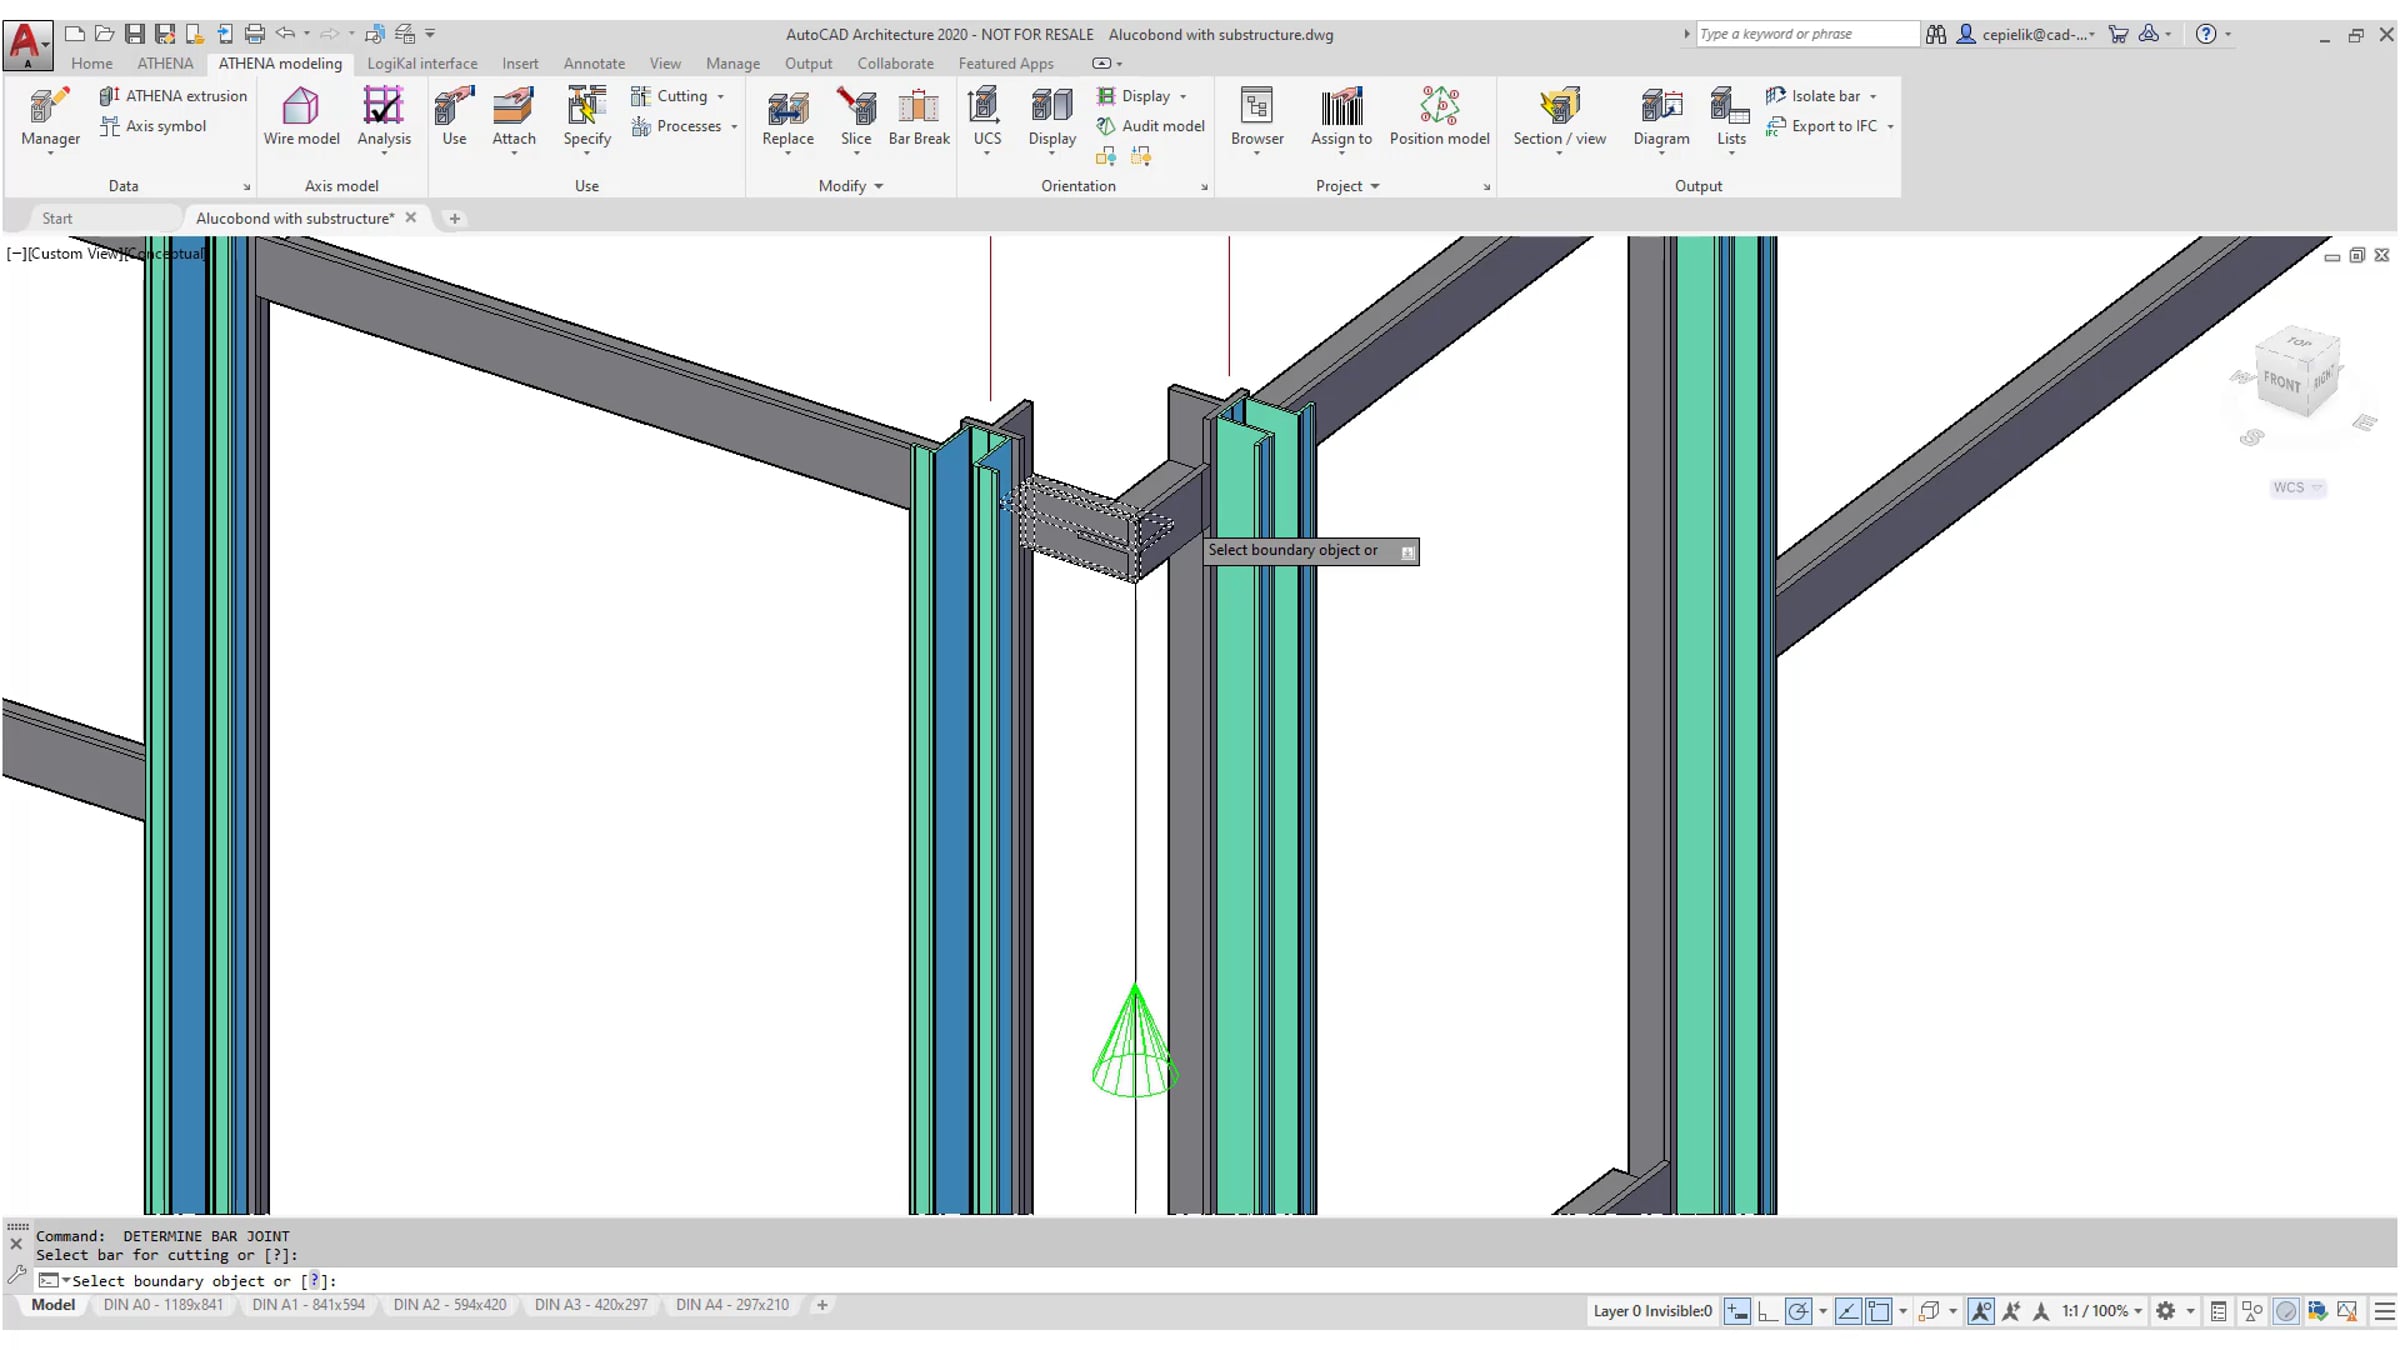The image size is (2400, 1350).
Task: Click the Analysis tool icon
Action: coord(384,115)
